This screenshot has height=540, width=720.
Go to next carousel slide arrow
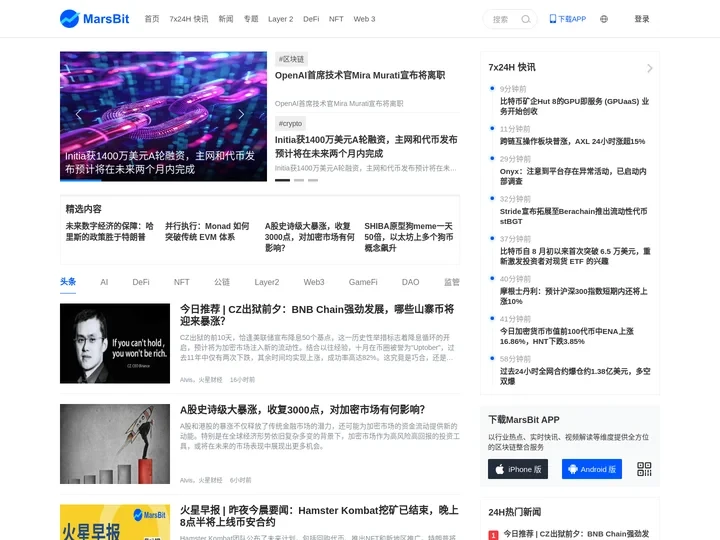click(x=241, y=115)
